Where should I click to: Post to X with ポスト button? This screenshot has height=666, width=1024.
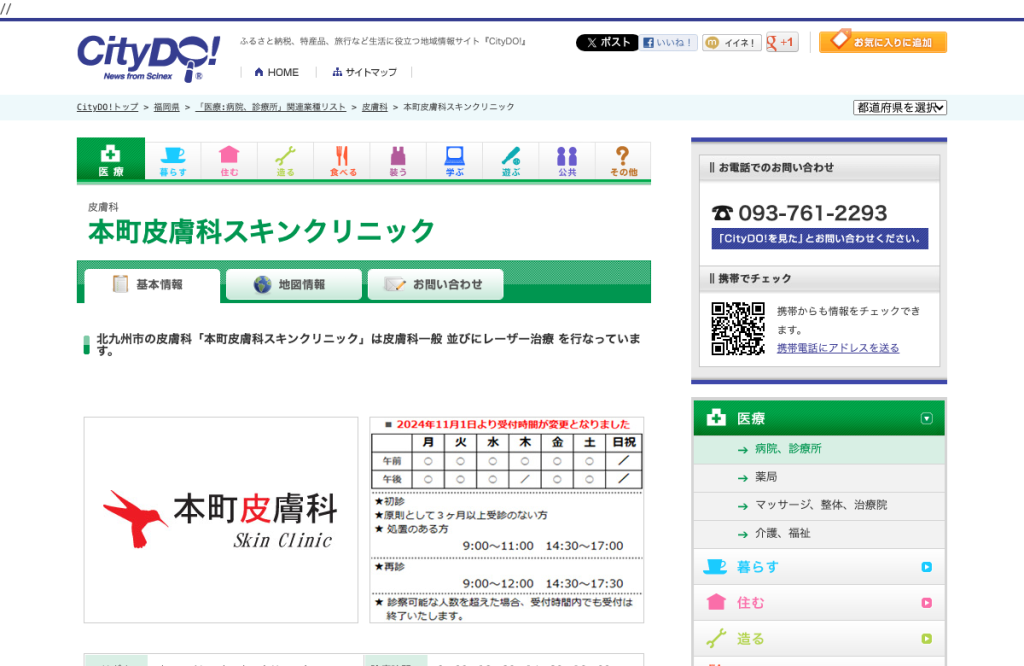pos(607,42)
